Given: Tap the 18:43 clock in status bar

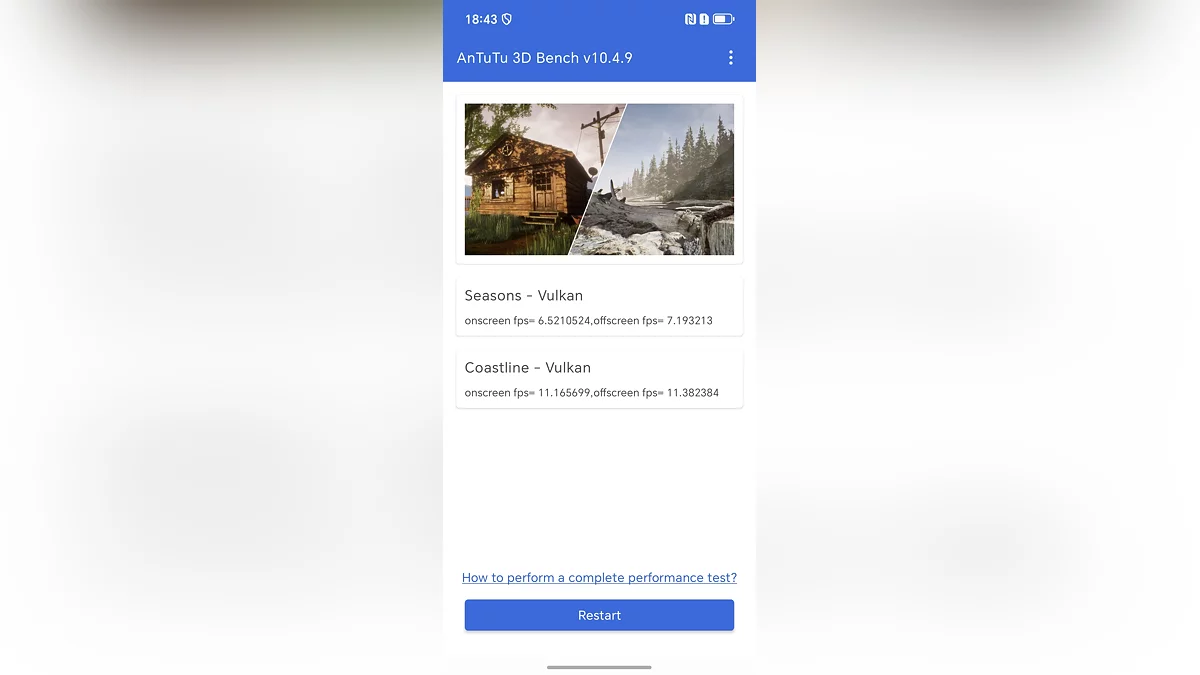Looking at the screenshot, I should [x=481, y=19].
